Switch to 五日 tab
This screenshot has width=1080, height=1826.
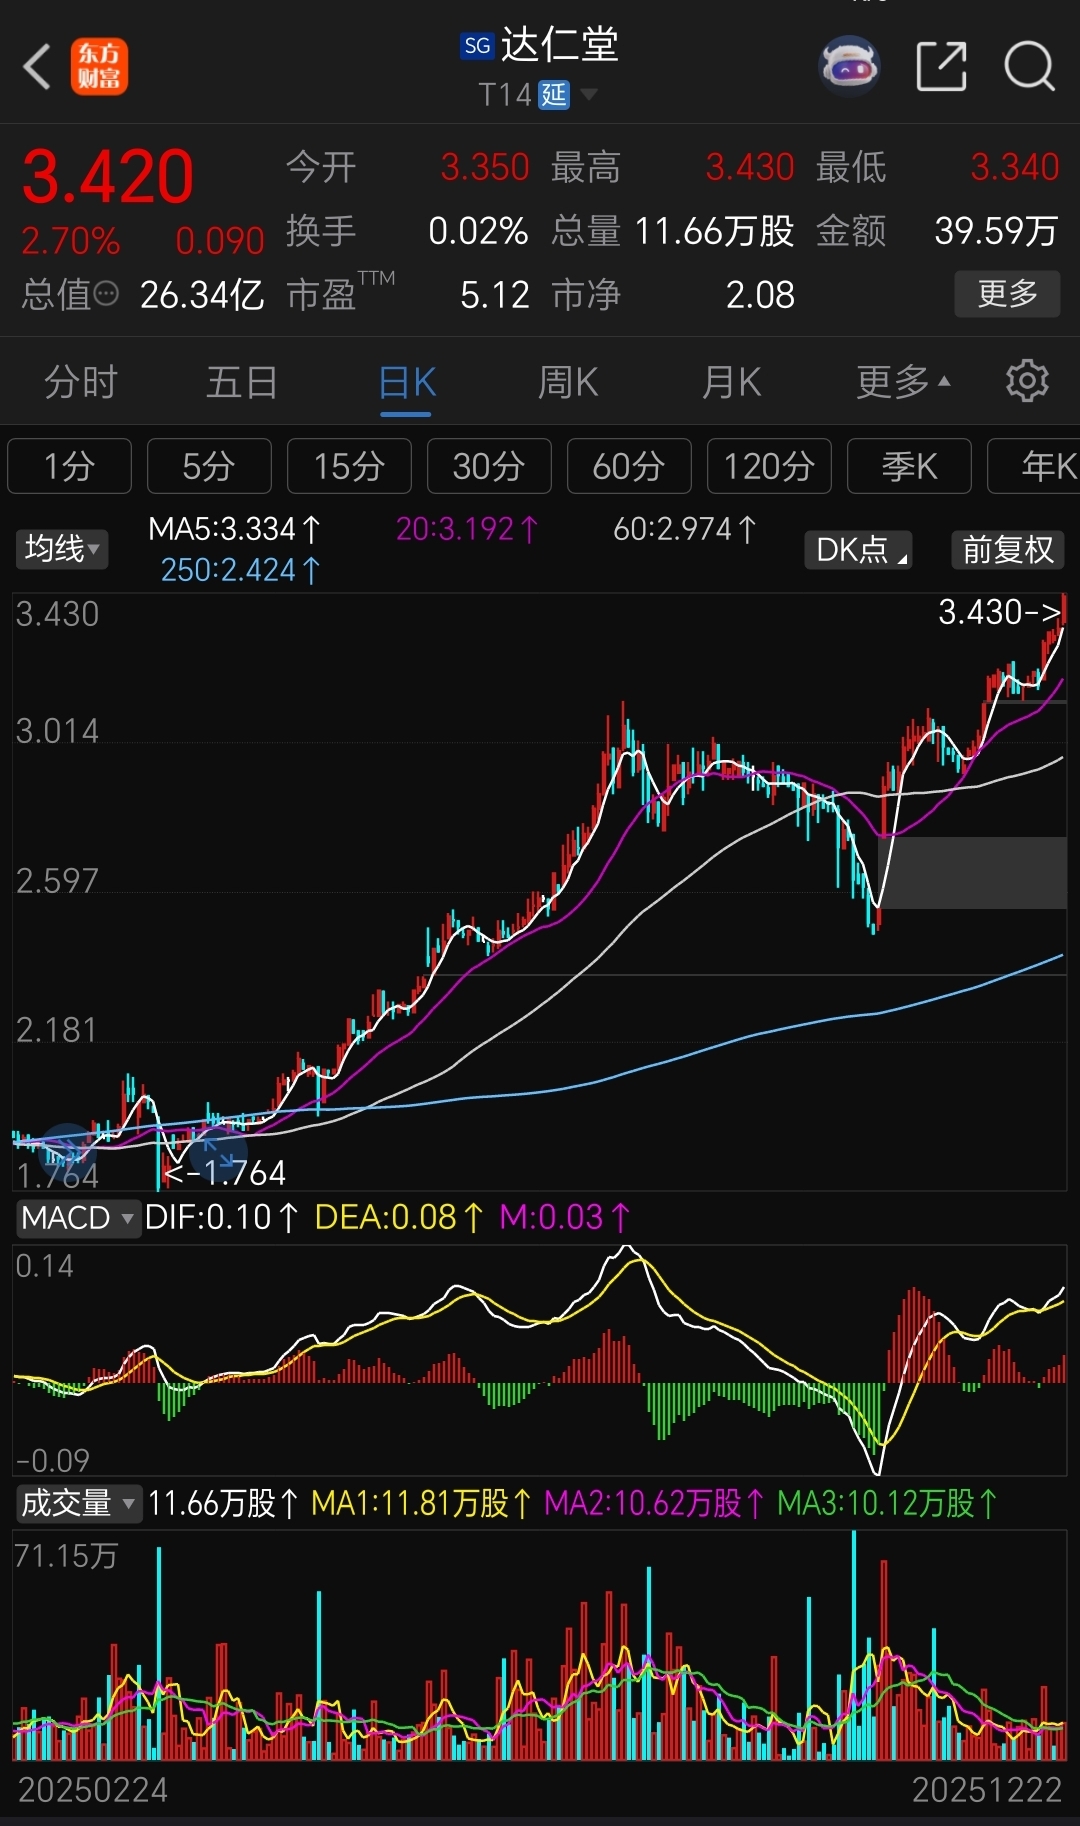click(242, 382)
